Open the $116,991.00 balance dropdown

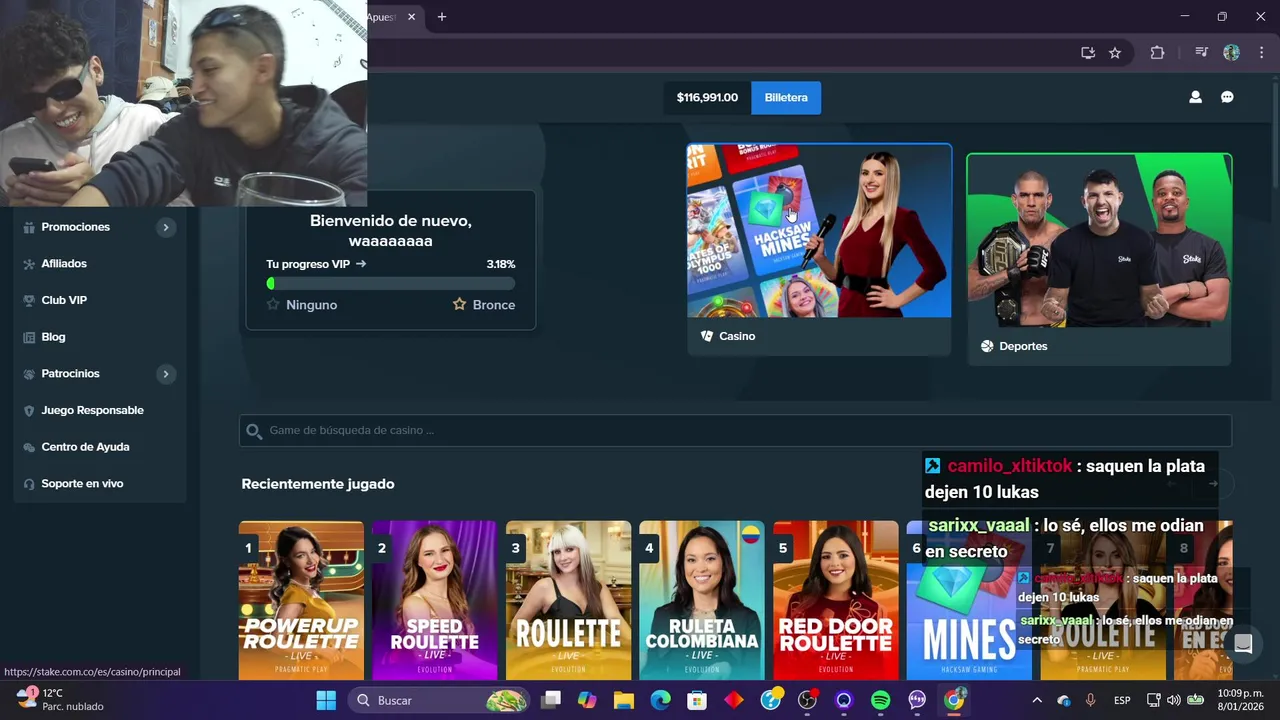pyautogui.click(x=707, y=97)
